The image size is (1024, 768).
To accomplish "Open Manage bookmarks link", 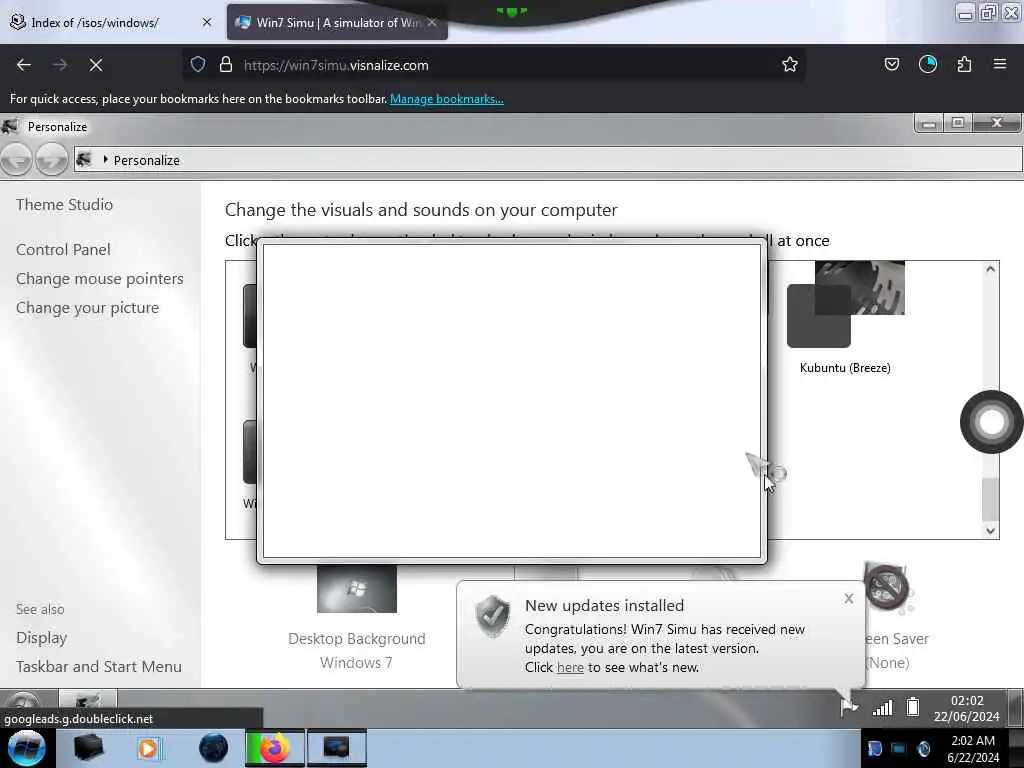I will [x=447, y=99].
